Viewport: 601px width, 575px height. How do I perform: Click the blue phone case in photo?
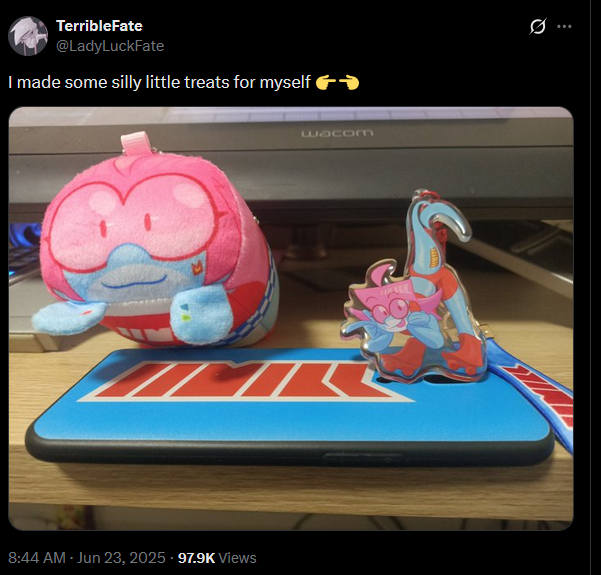[289, 406]
